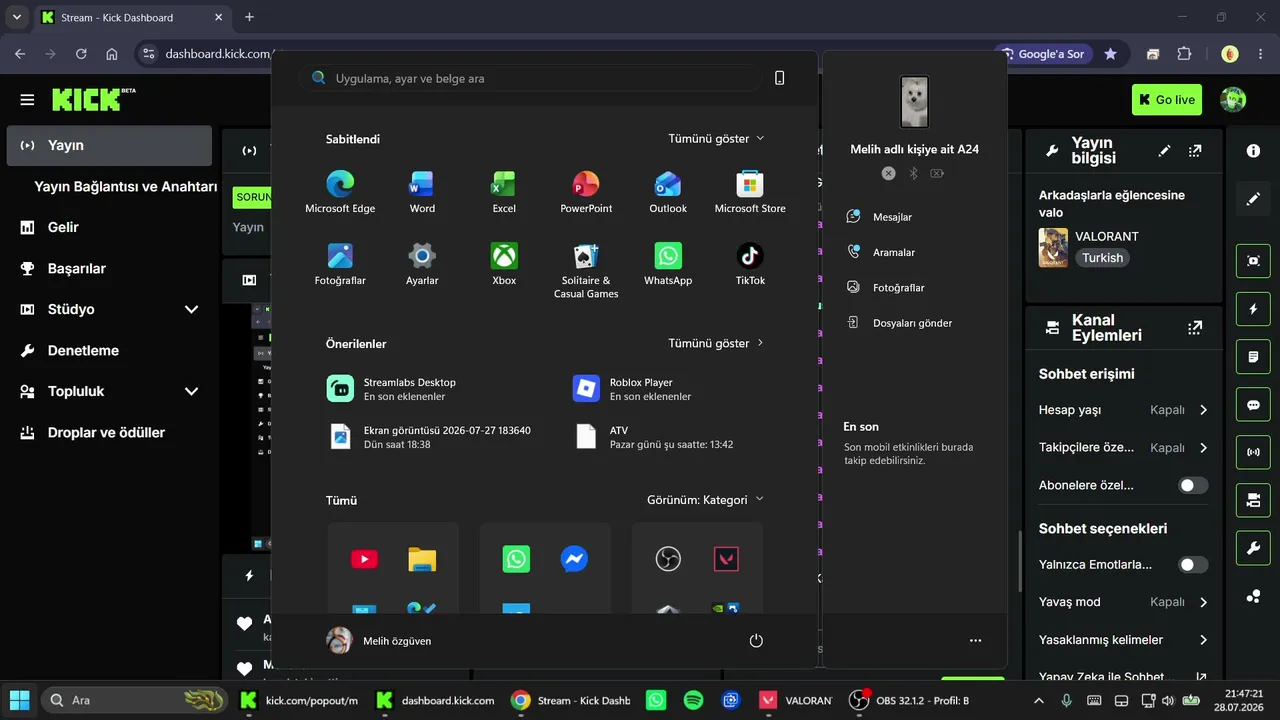The width and height of the screenshot is (1280, 720).
Task: Open the Takipçilere özel setting
Action: point(1124,448)
